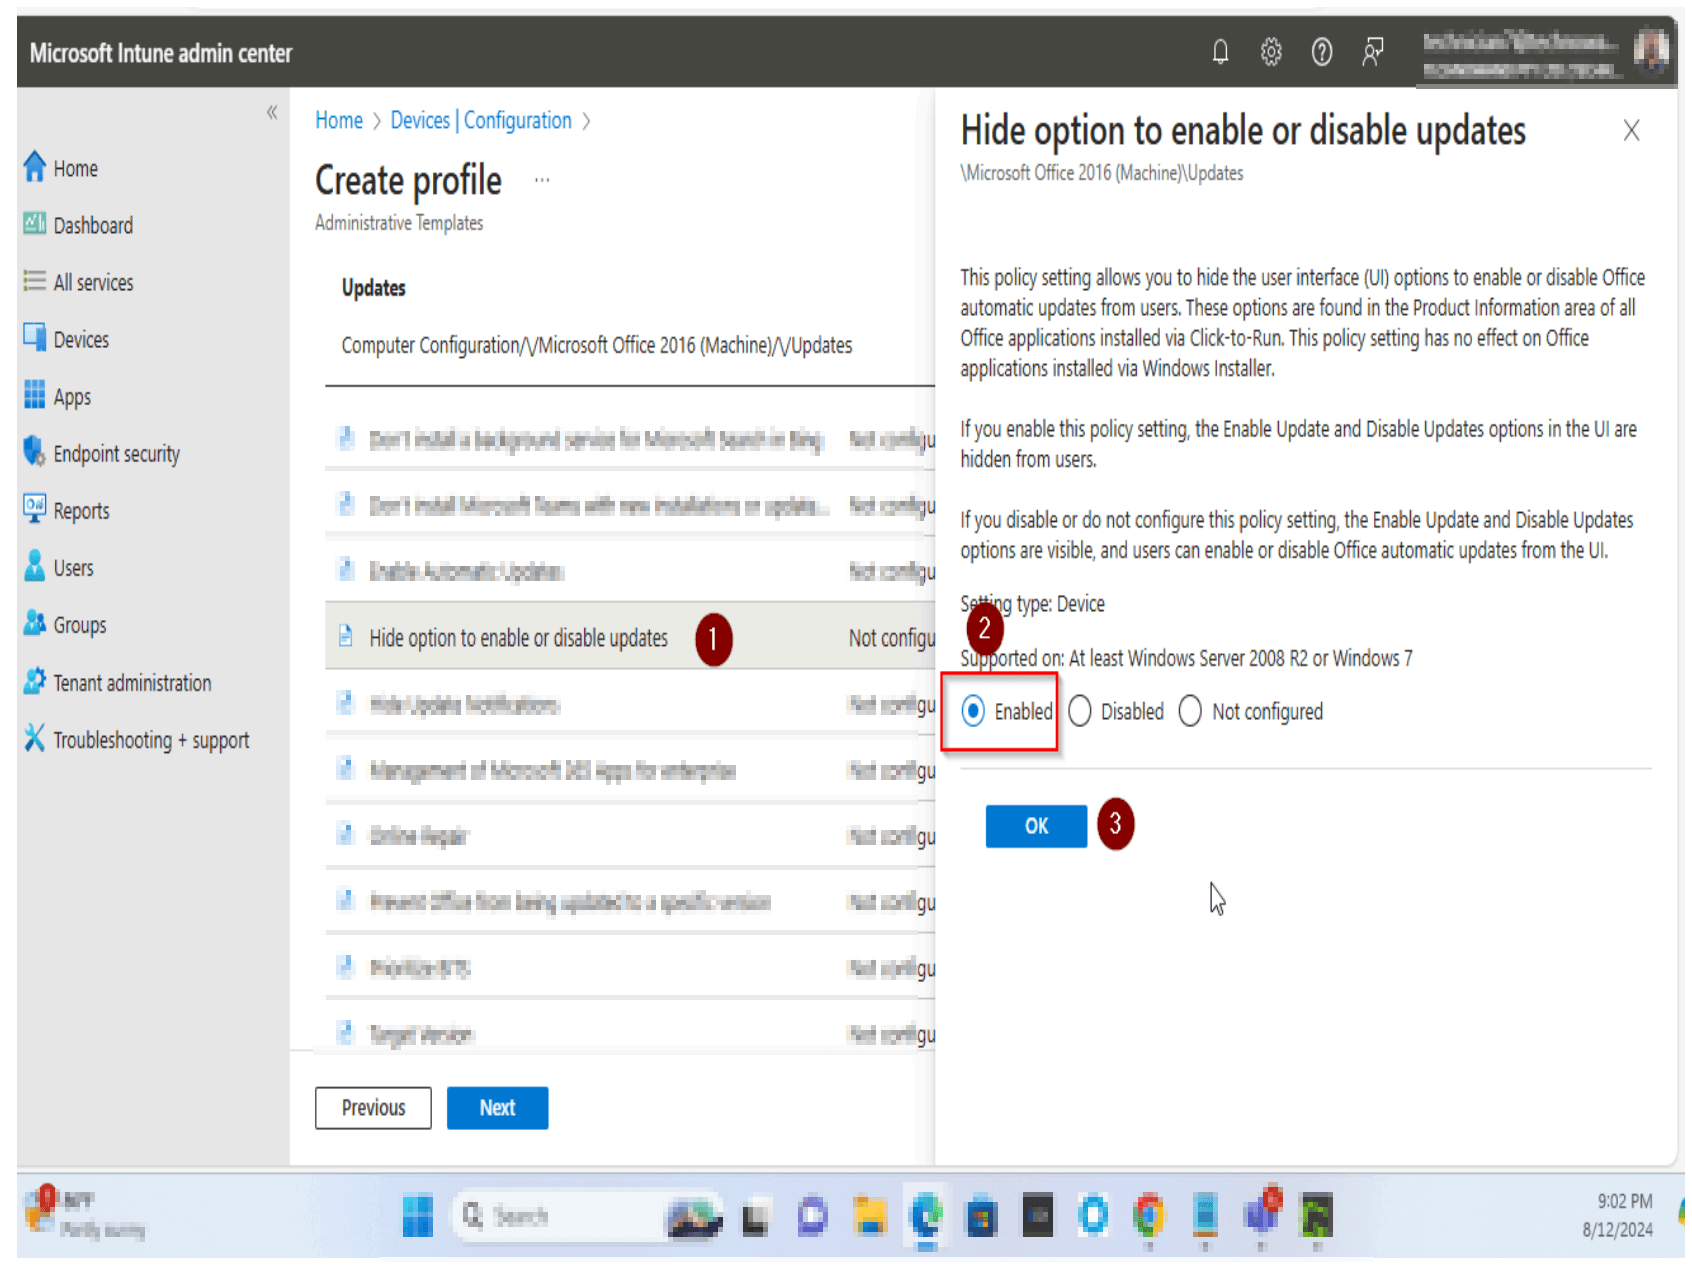Screen dimensions: 1692x1282
Task: Select the Disabled radio button
Action: click(x=1080, y=711)
